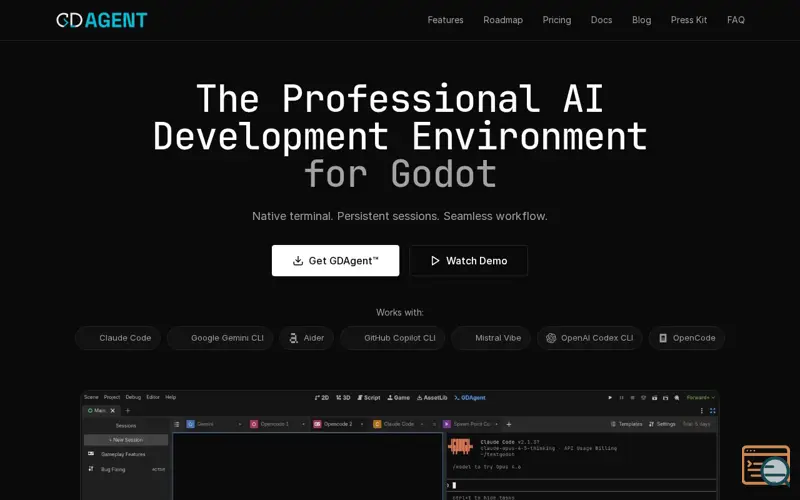
Task: Click the GDAgent logo in the header
Action: tap(102, 20)
